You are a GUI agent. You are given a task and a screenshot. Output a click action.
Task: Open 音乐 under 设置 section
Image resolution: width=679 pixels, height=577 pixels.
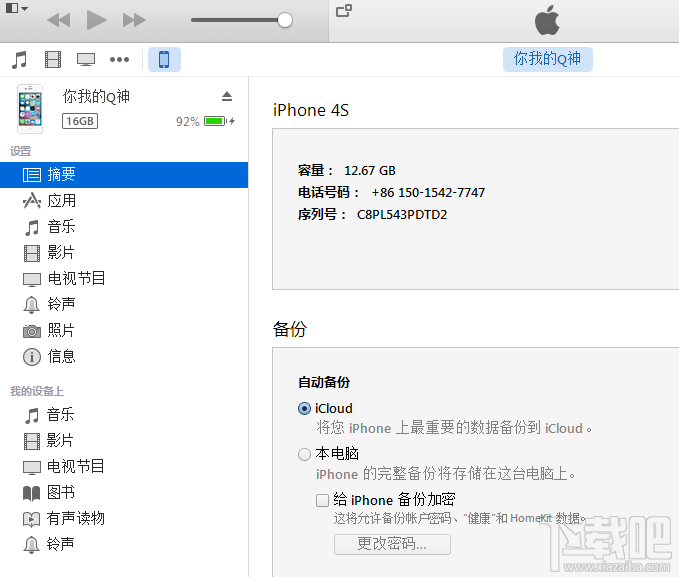pyautogui.click(x=124, y=227)
